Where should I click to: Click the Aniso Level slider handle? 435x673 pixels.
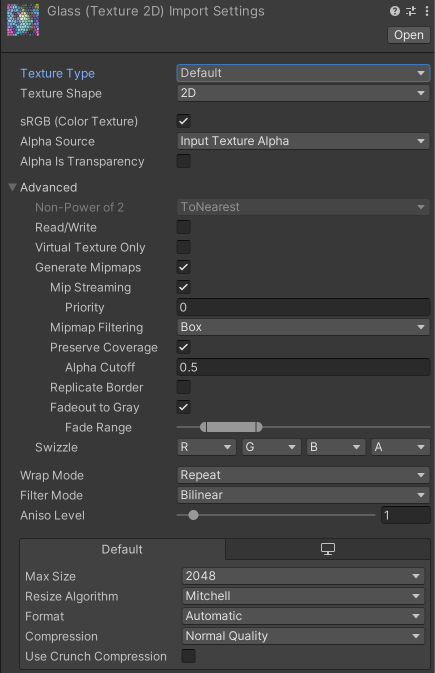(193, 515)
